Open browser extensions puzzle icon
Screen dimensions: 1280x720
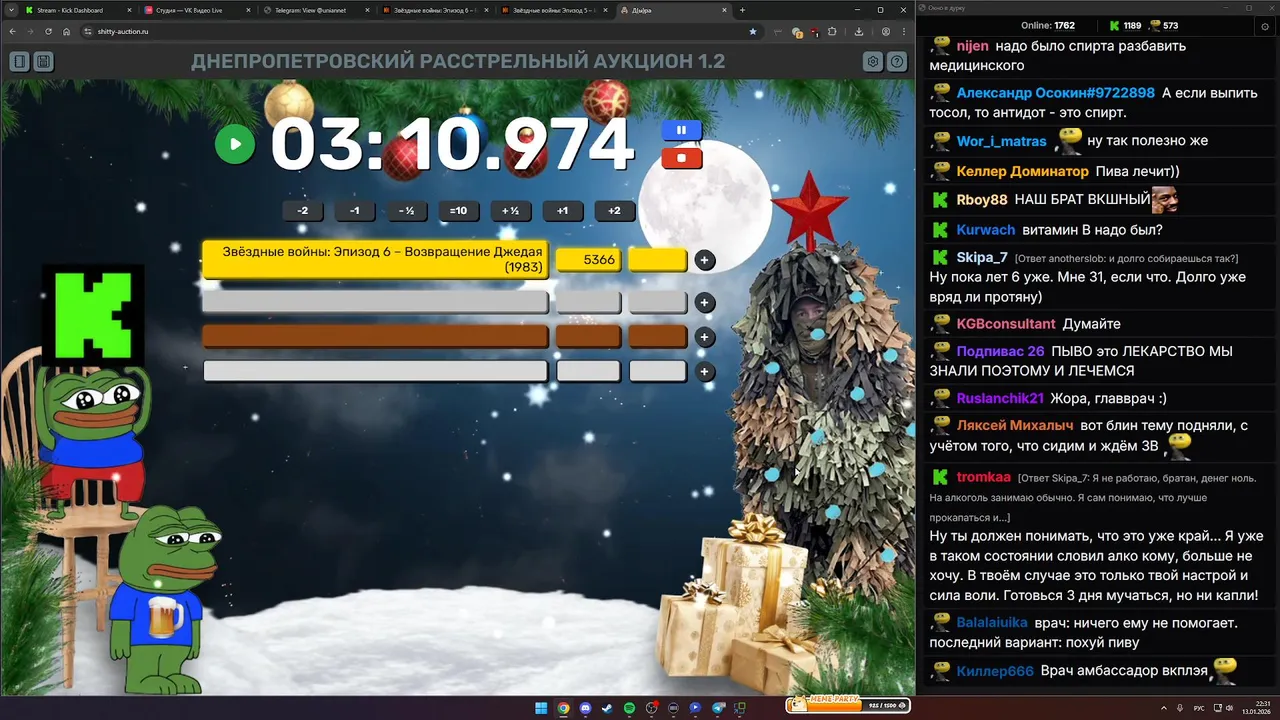[x=832, y=31]
